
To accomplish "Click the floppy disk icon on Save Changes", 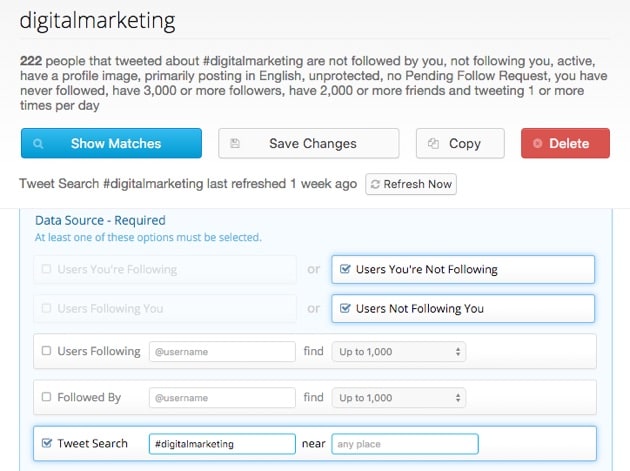I will click(235, 143).
